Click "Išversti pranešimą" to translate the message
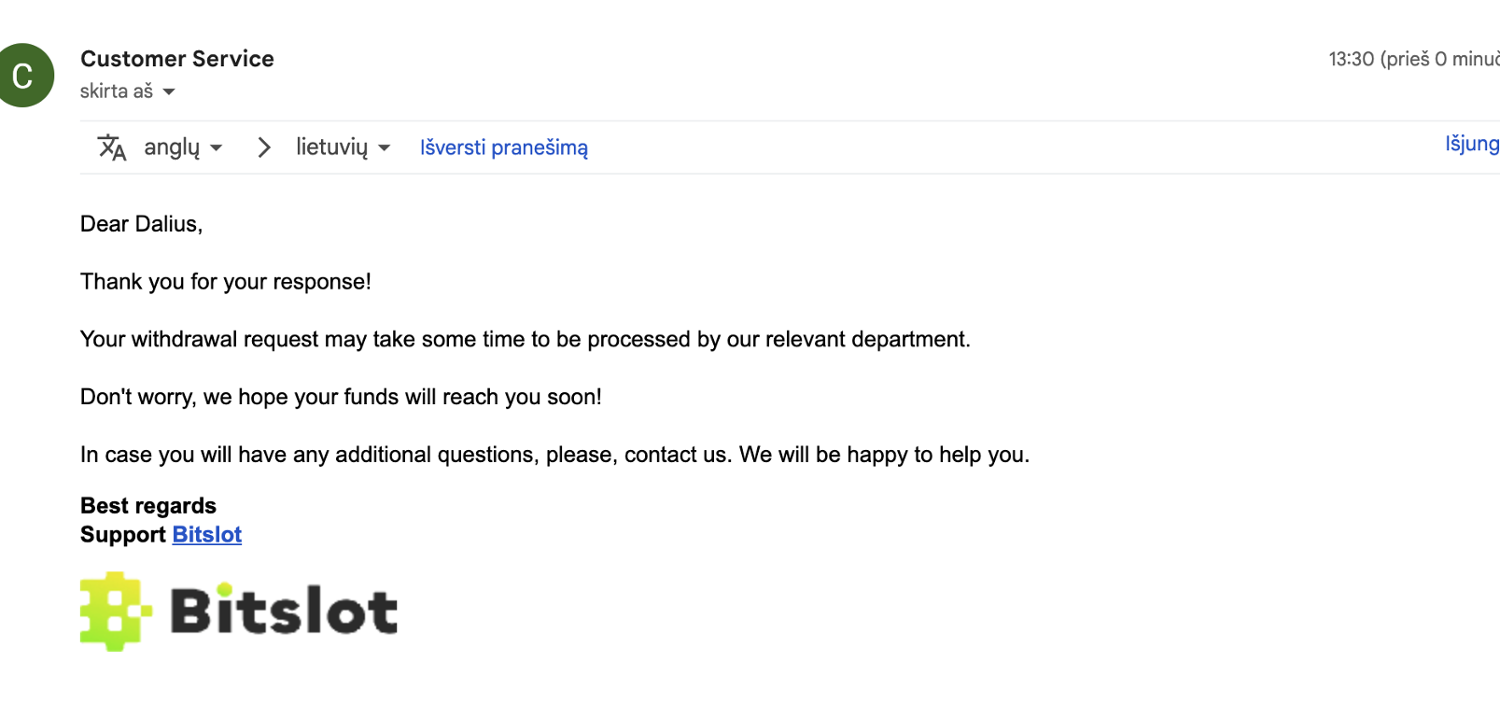Viewport: 1500px width, 703px height. (504, 148)
